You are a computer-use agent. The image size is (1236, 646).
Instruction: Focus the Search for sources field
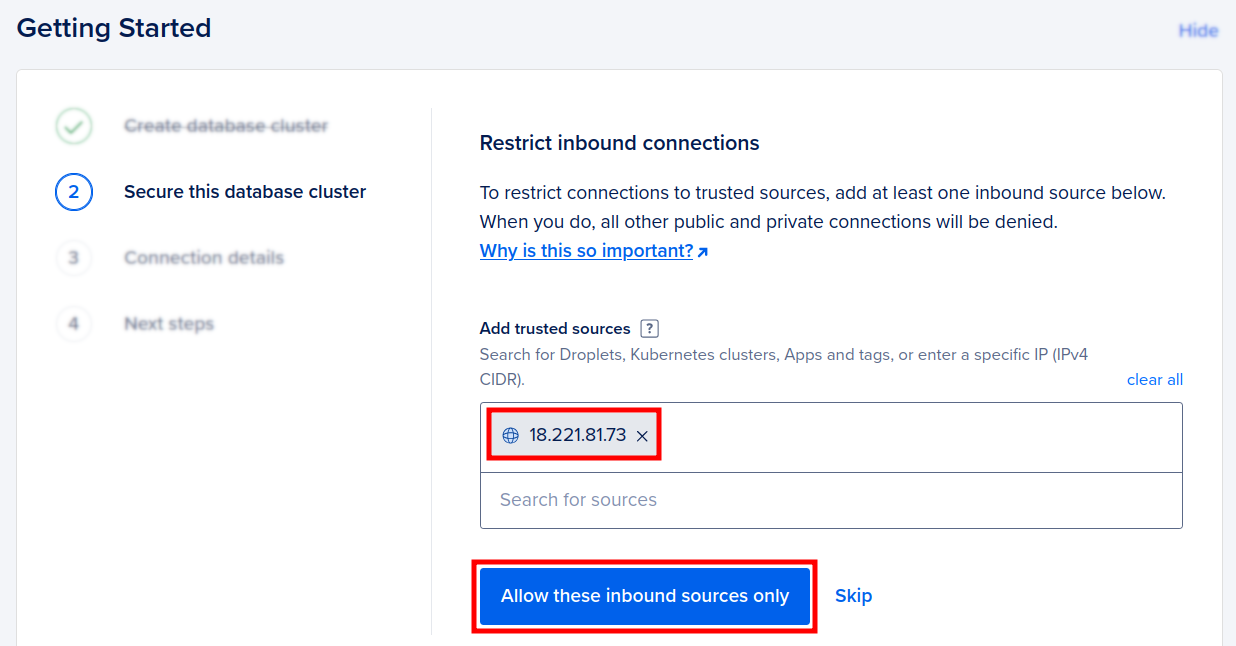coord(830,500)
